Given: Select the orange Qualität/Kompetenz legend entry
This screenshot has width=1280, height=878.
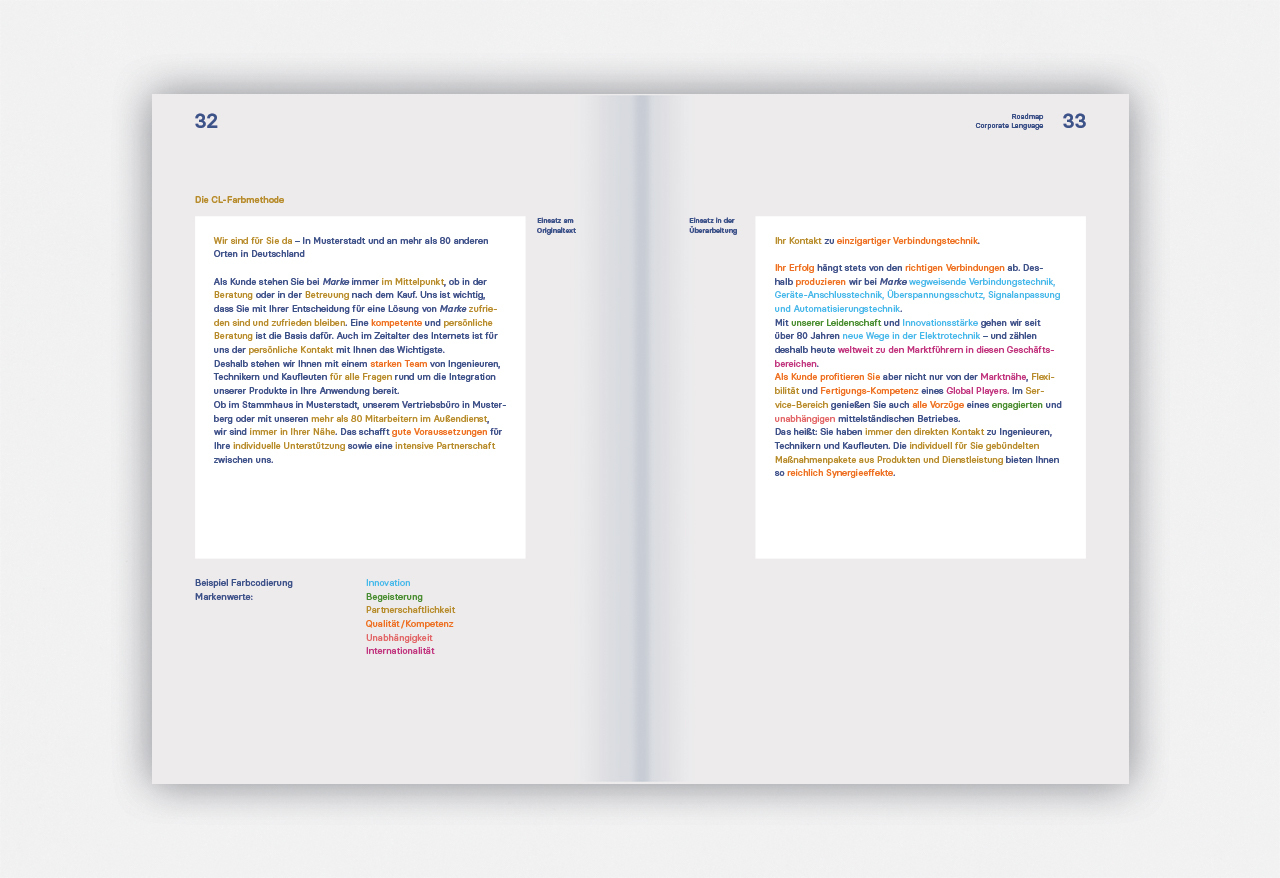Looking at the screenshot, I should 409,624.
